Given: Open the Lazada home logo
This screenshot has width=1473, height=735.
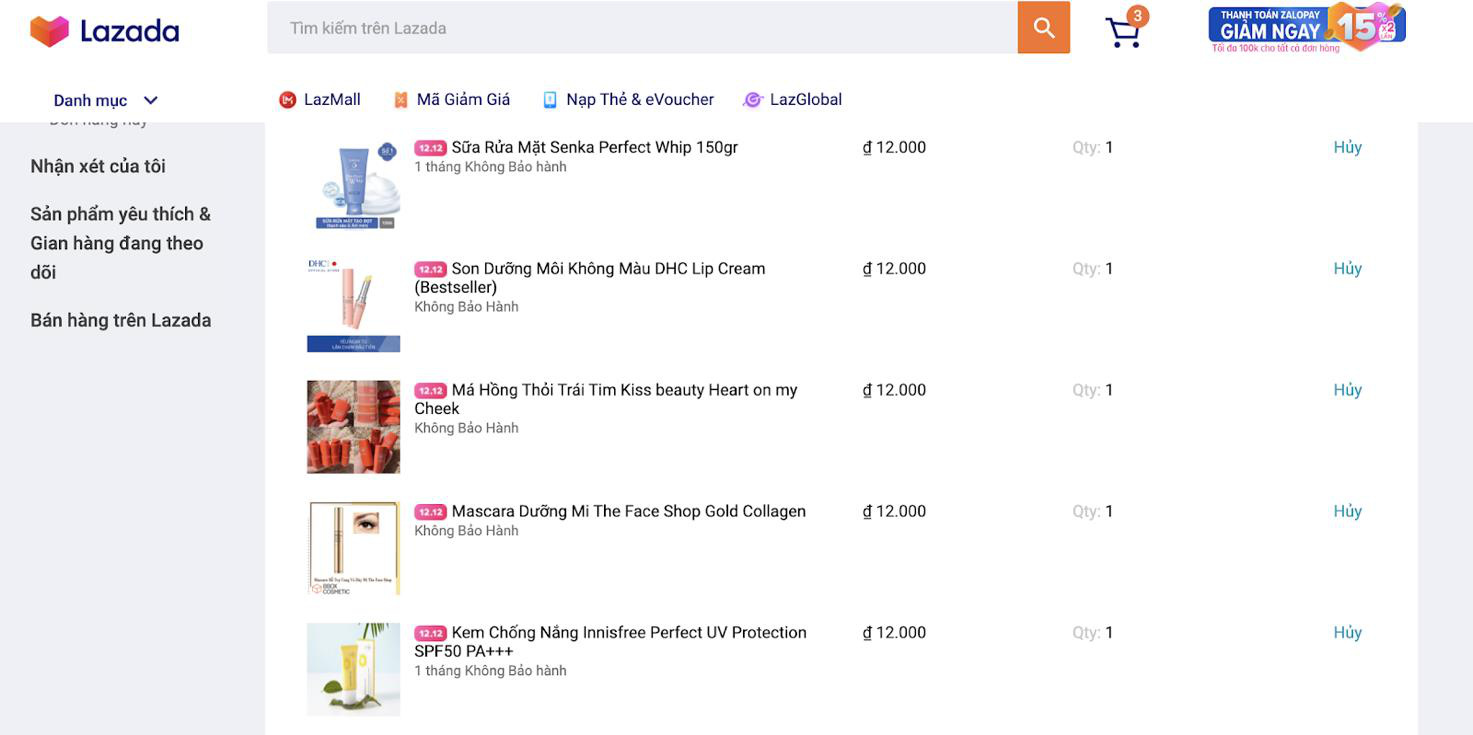Looking at the screenshot, I should pyautogui.click(x=105, y=31).
